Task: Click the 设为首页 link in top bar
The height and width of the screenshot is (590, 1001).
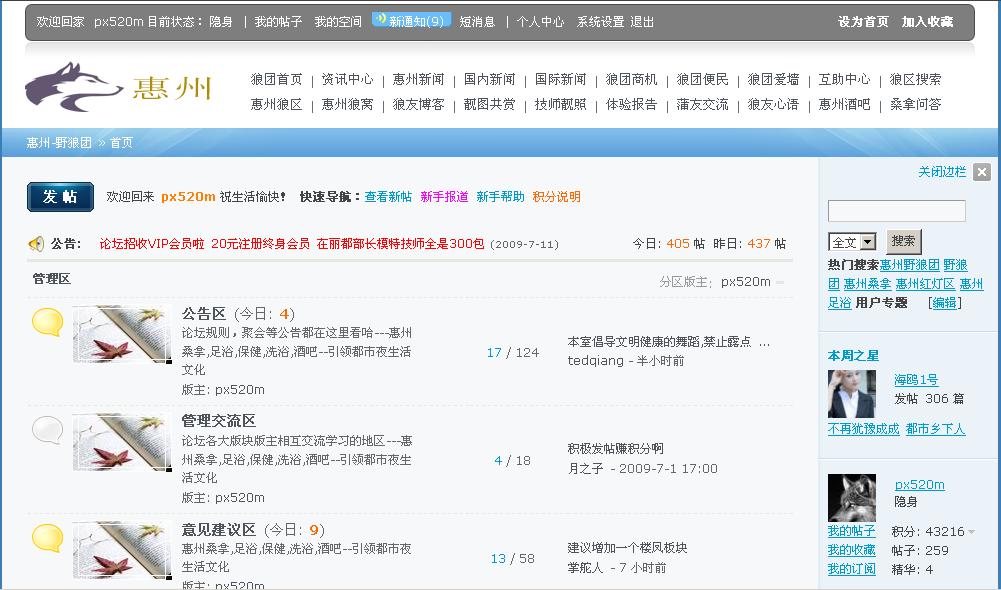Action: [x=863, y=21]
